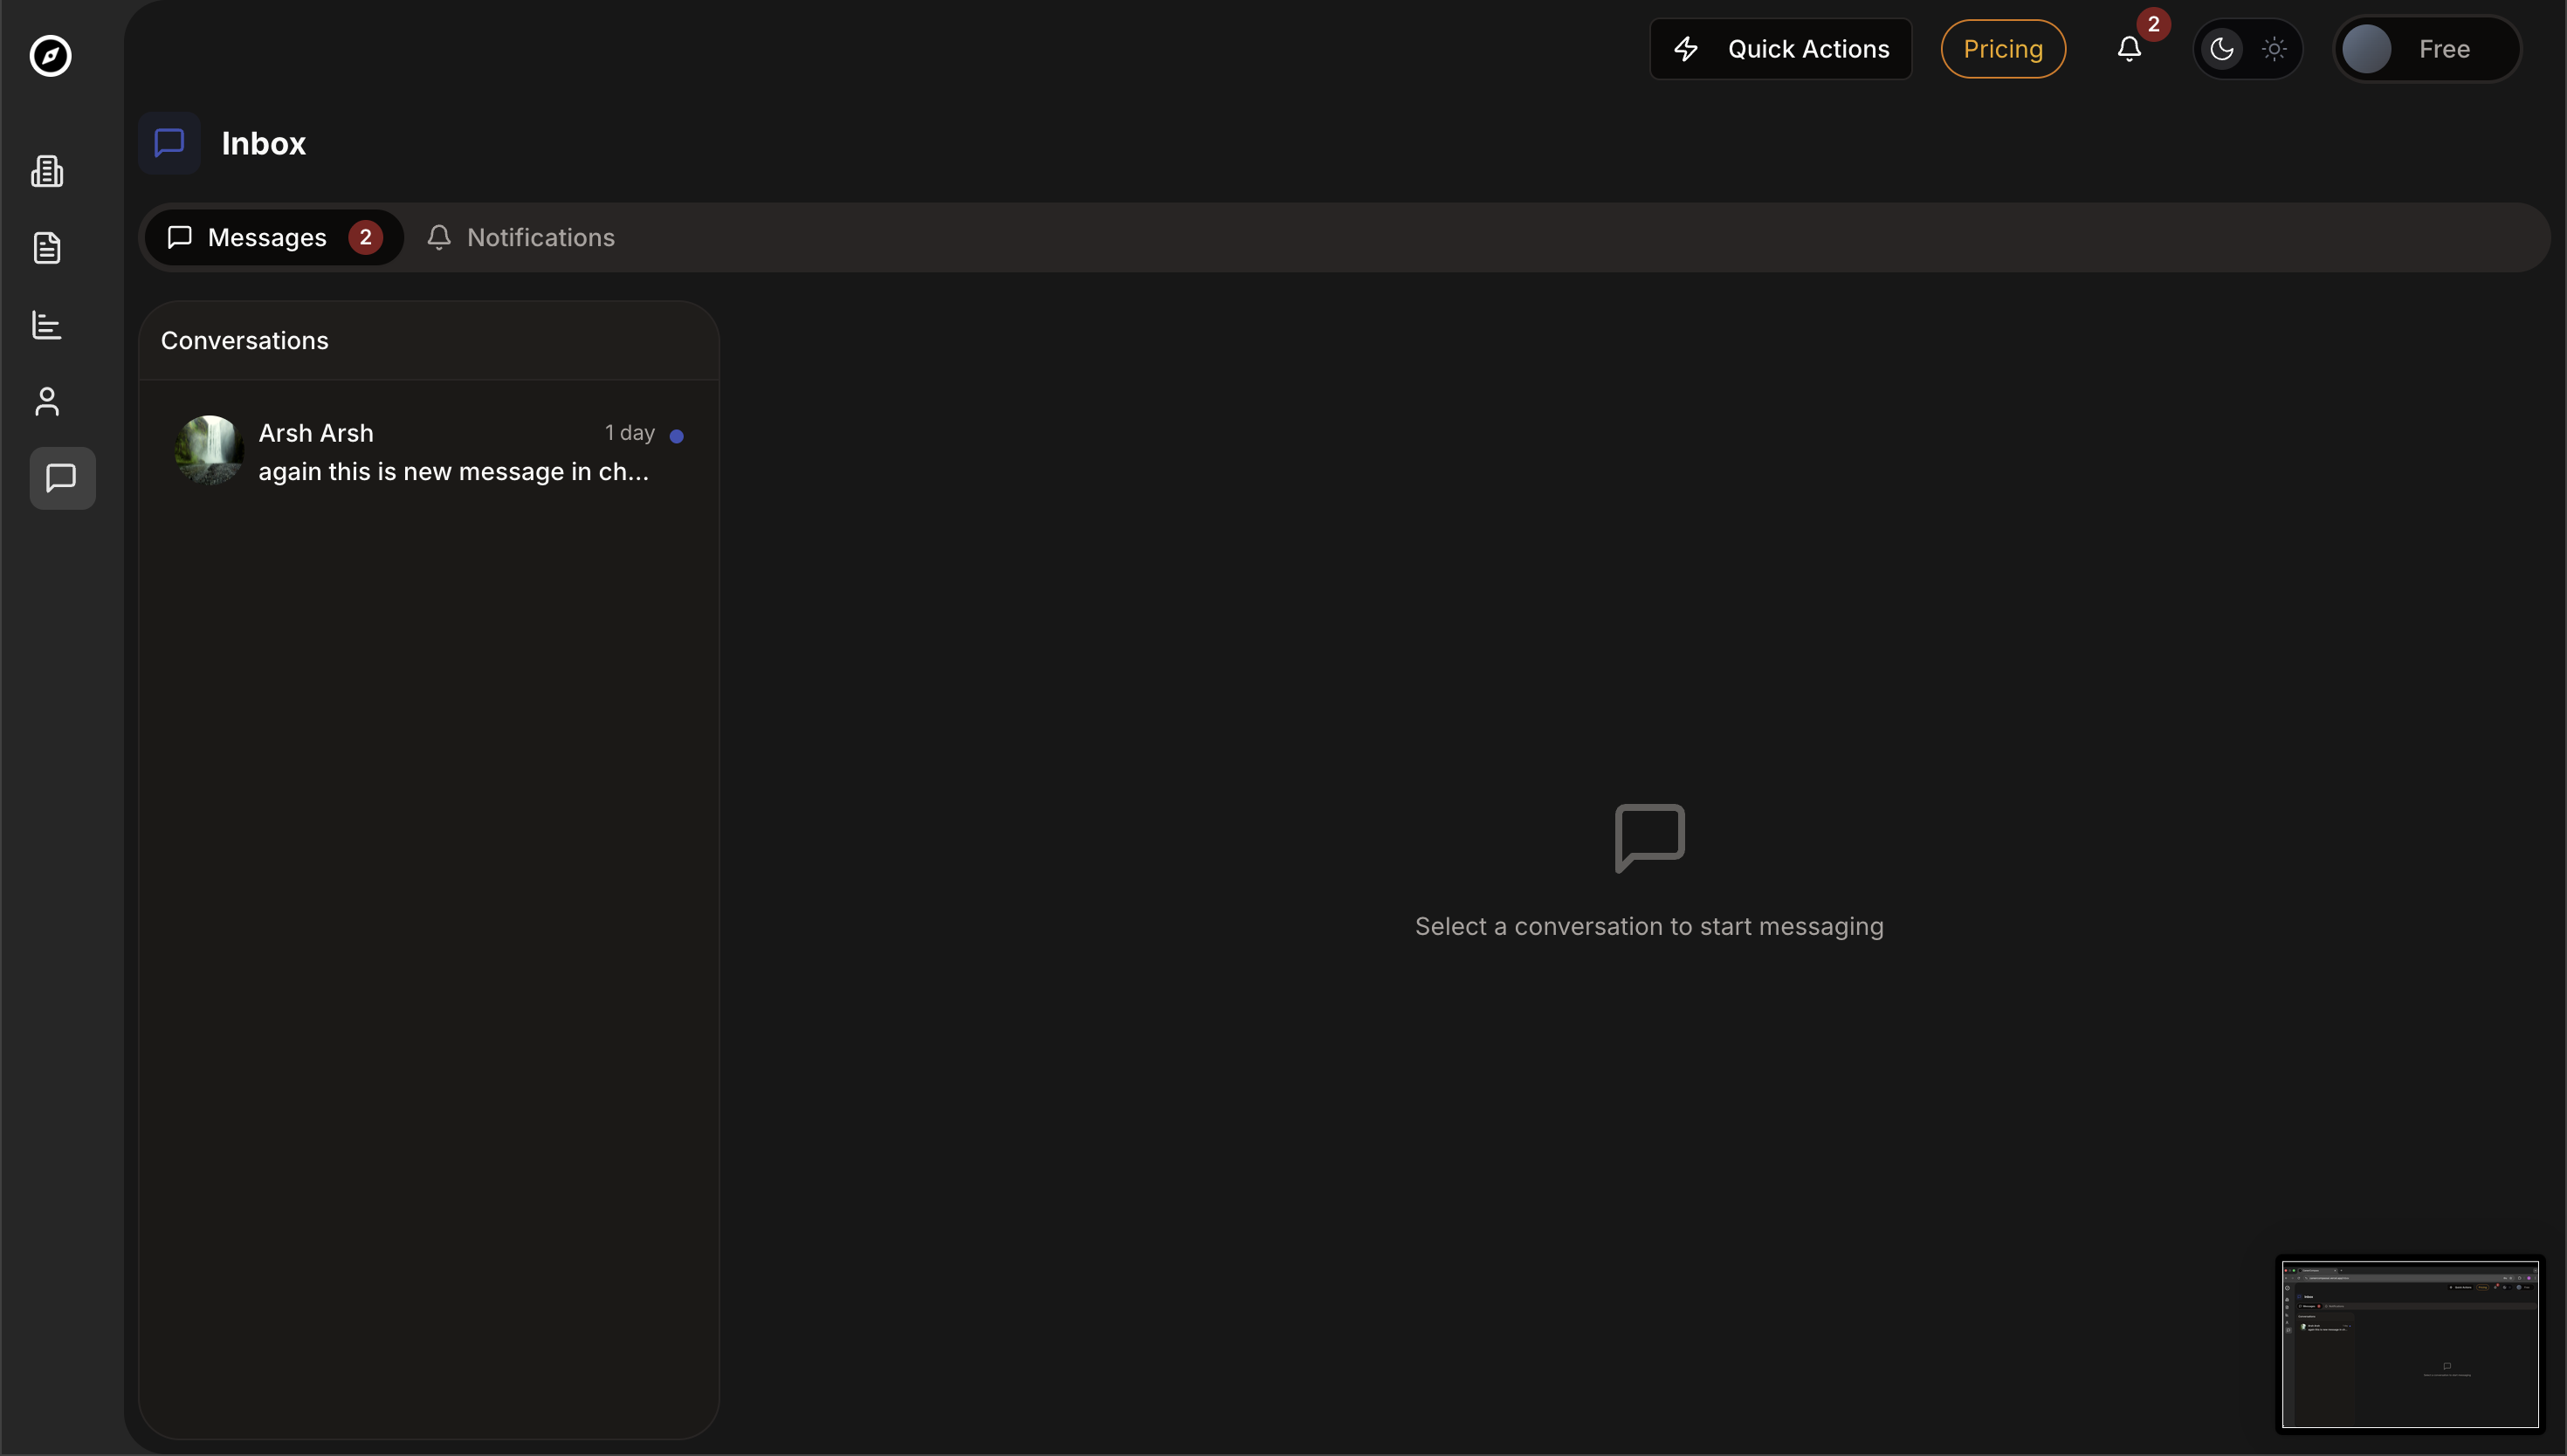Open the Arsh Arsh conversation

click(430, 452)
